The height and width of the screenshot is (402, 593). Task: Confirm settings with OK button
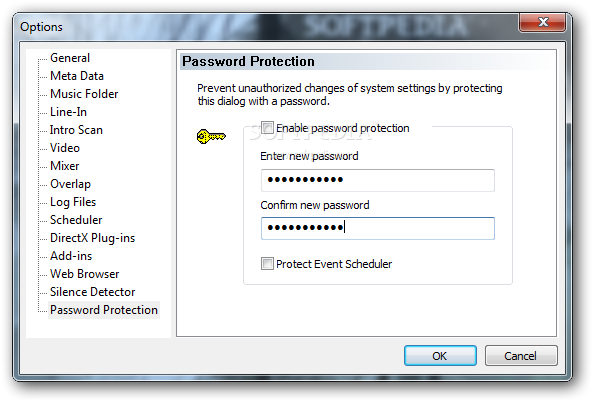pyautogui.click(x=440, y=355)
